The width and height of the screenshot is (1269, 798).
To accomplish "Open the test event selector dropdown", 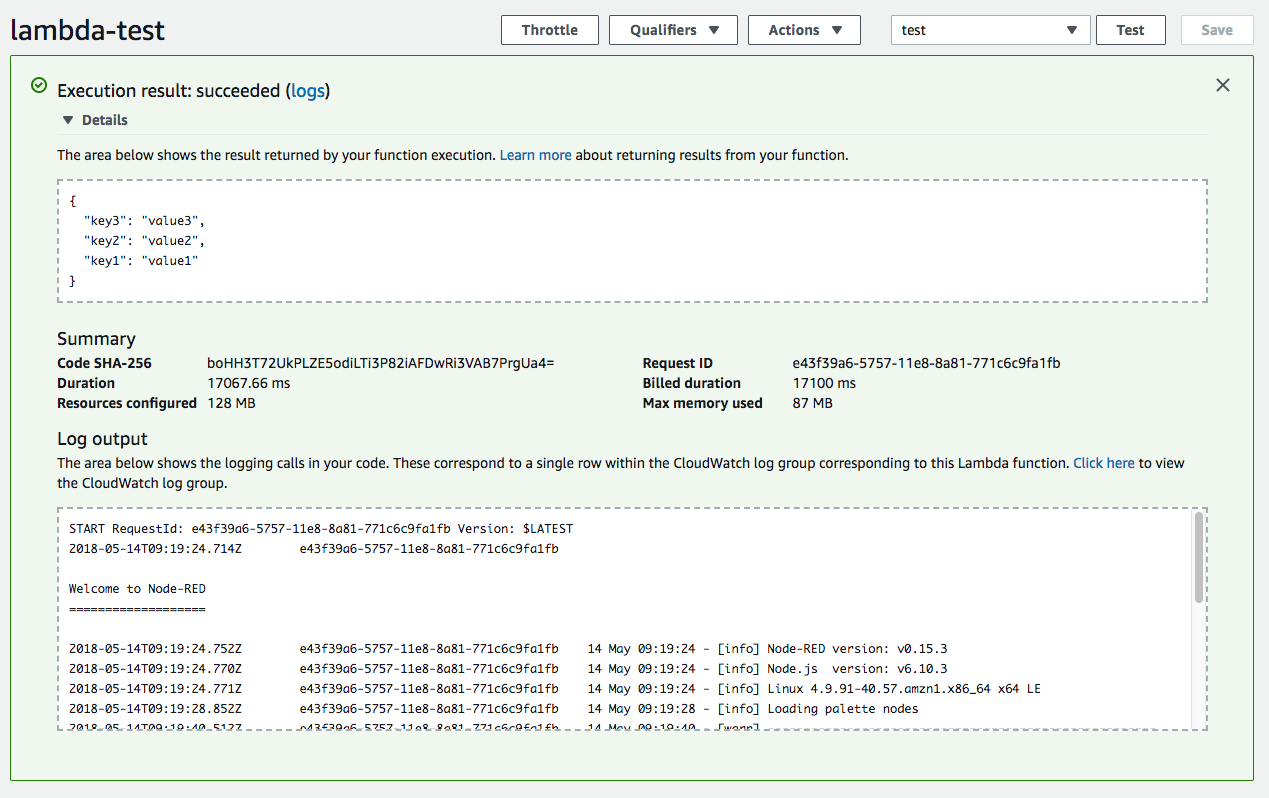I will pos(990,30).
